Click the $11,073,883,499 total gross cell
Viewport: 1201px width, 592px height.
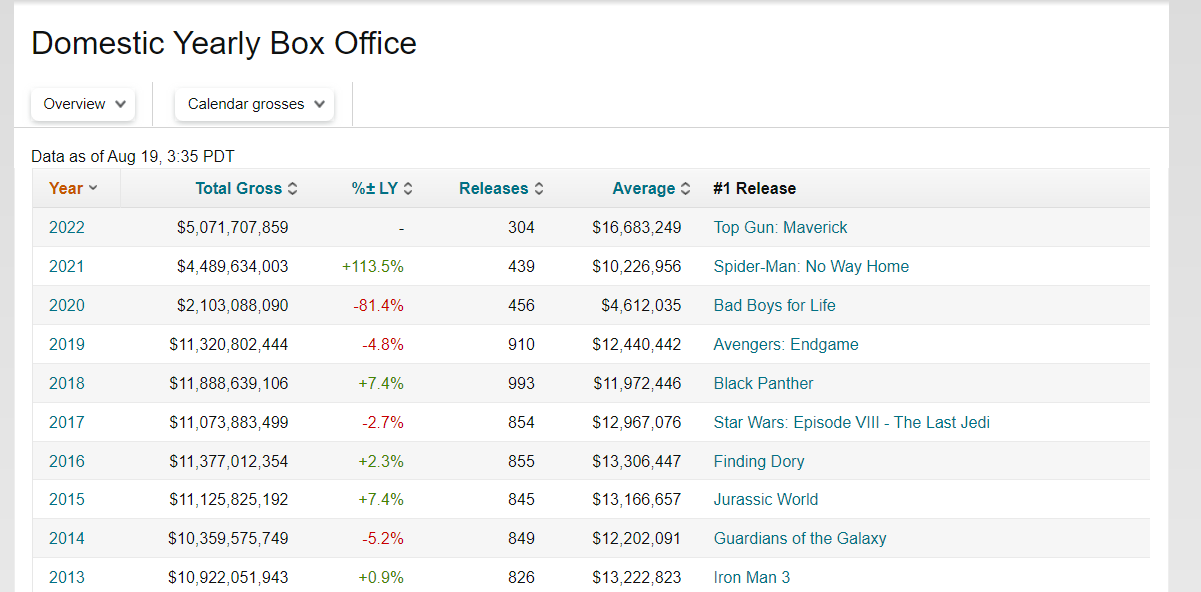point(229,422)
